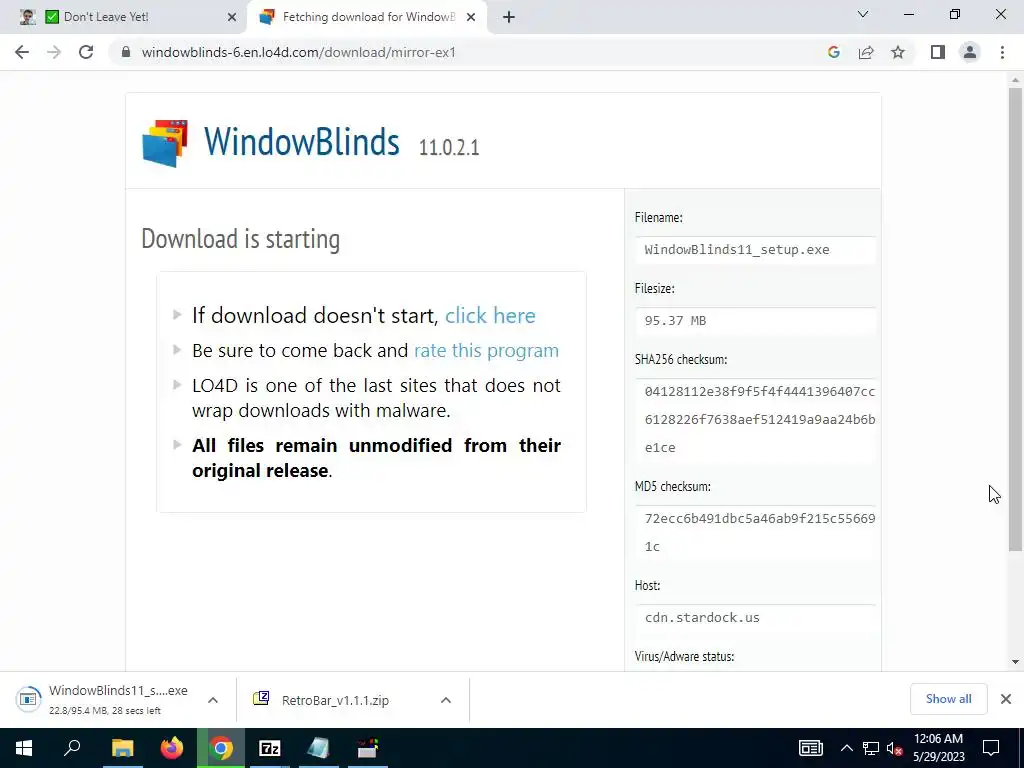Click the scrollbar down arrow
The width and height of the screenshot is (1024, 768).
coord(1015,662)
